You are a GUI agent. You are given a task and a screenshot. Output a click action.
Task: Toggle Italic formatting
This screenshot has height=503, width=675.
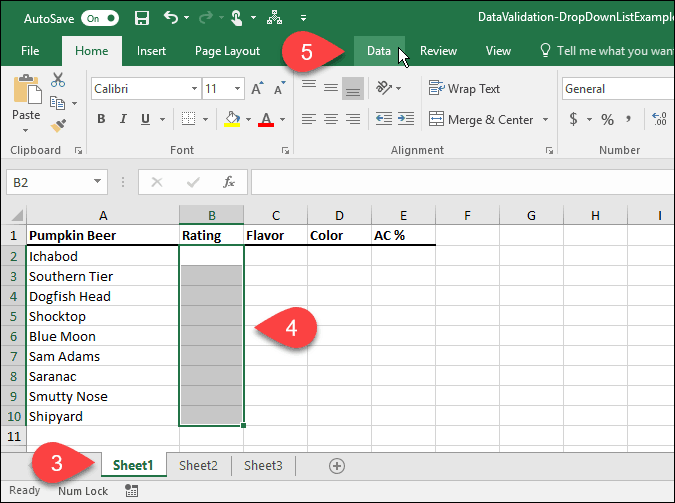tap(123, 119)
